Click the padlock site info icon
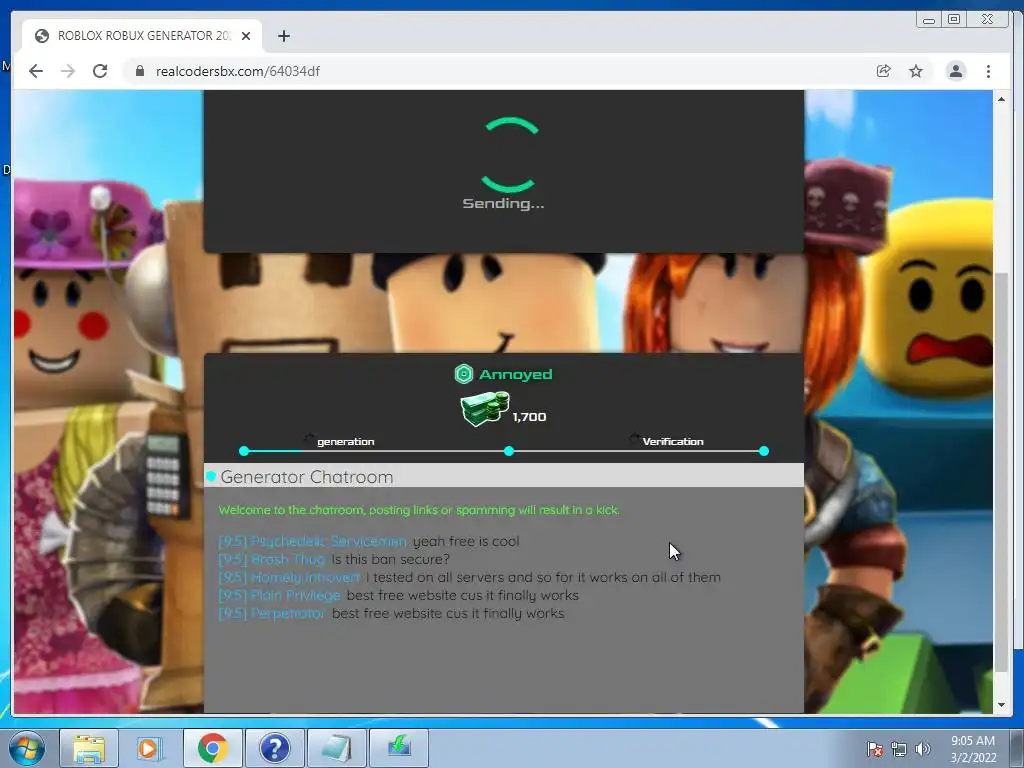 click(139, 71)
